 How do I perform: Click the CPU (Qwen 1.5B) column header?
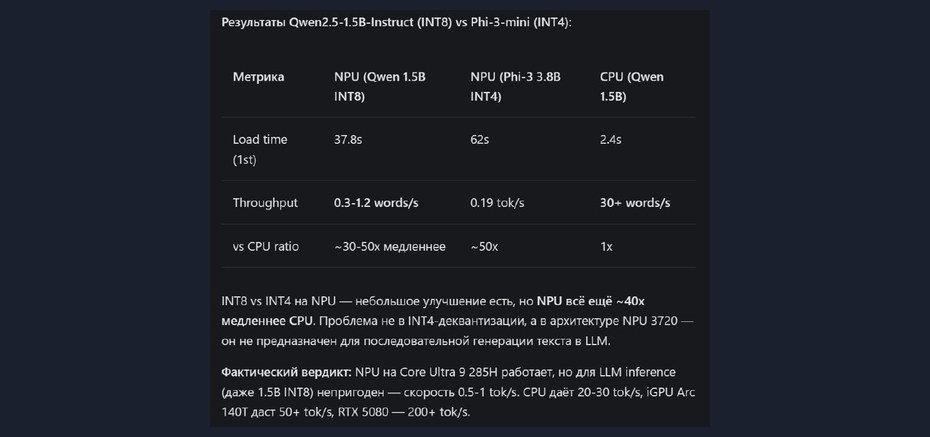[x=632, y=87]
